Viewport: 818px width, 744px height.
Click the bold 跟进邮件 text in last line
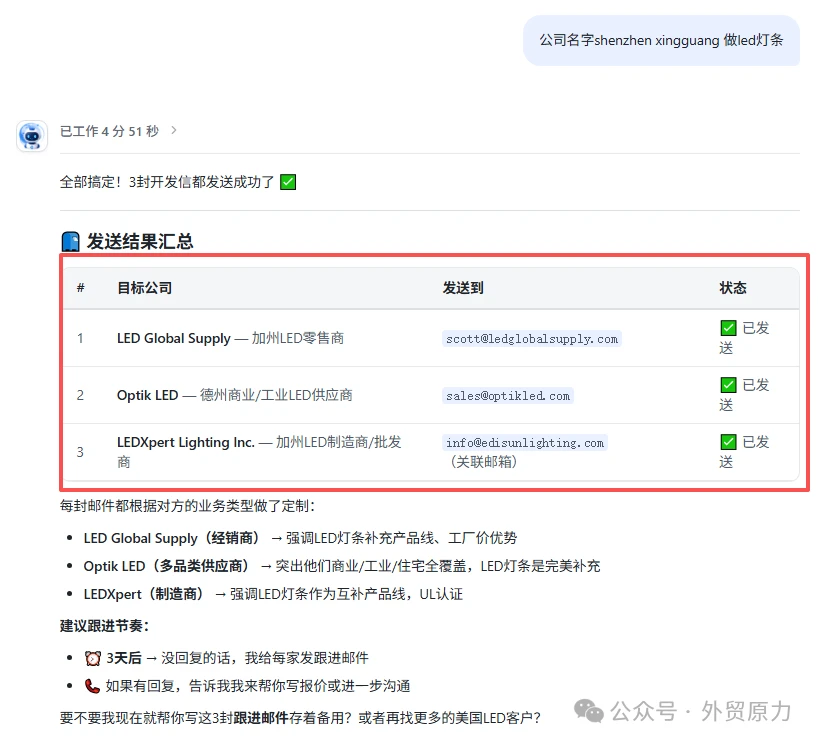261,718
